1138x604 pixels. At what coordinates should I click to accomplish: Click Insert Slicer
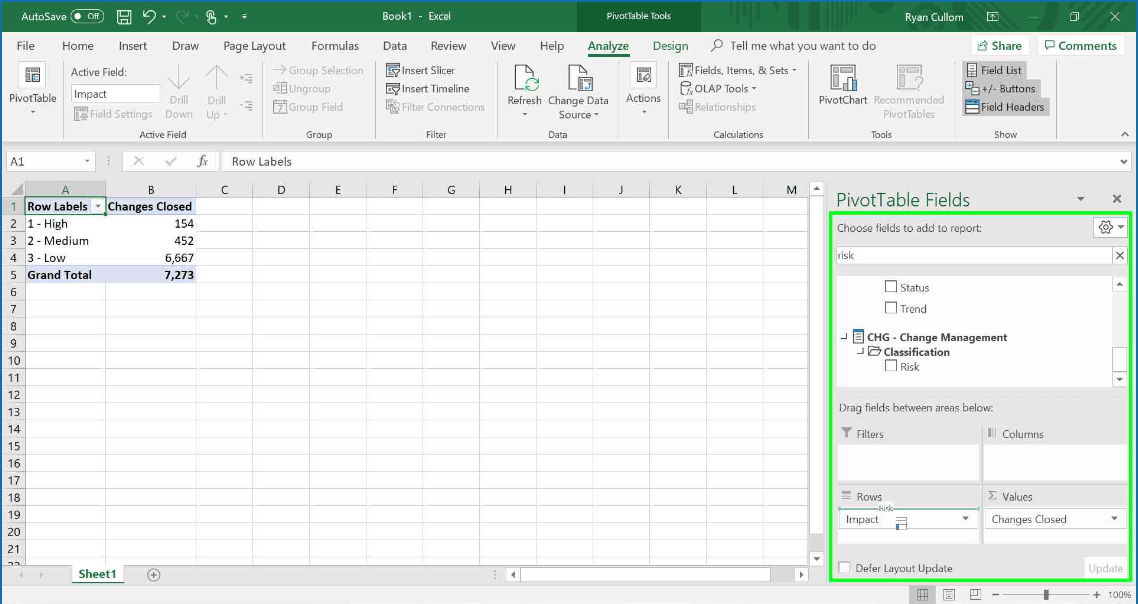pos(421,70)
